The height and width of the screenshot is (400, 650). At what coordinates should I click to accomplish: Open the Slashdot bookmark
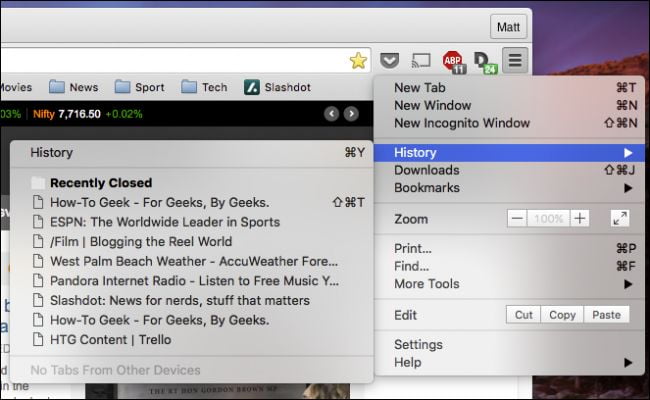pyautogui.click(x=277, y=87)
